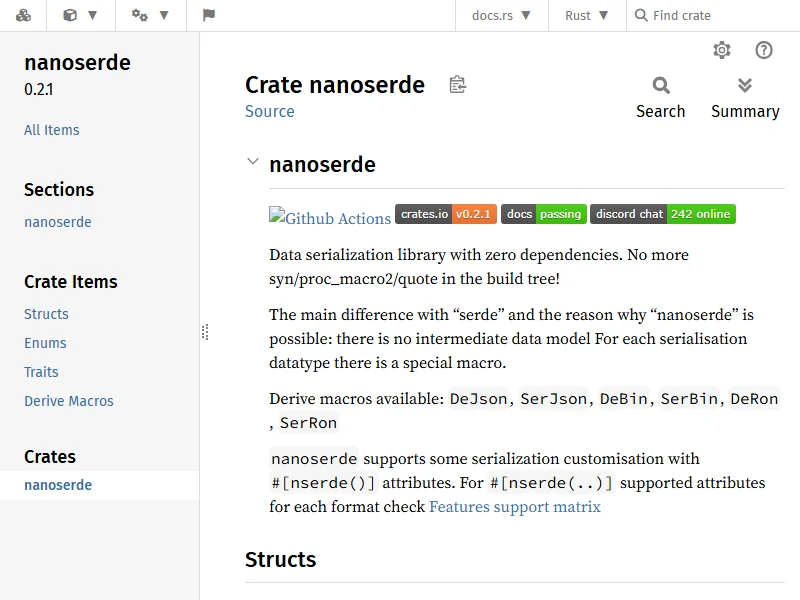Open the Source link
This screenshot has width=800, height=600.
pyautogui.click(x=270, y=111)
